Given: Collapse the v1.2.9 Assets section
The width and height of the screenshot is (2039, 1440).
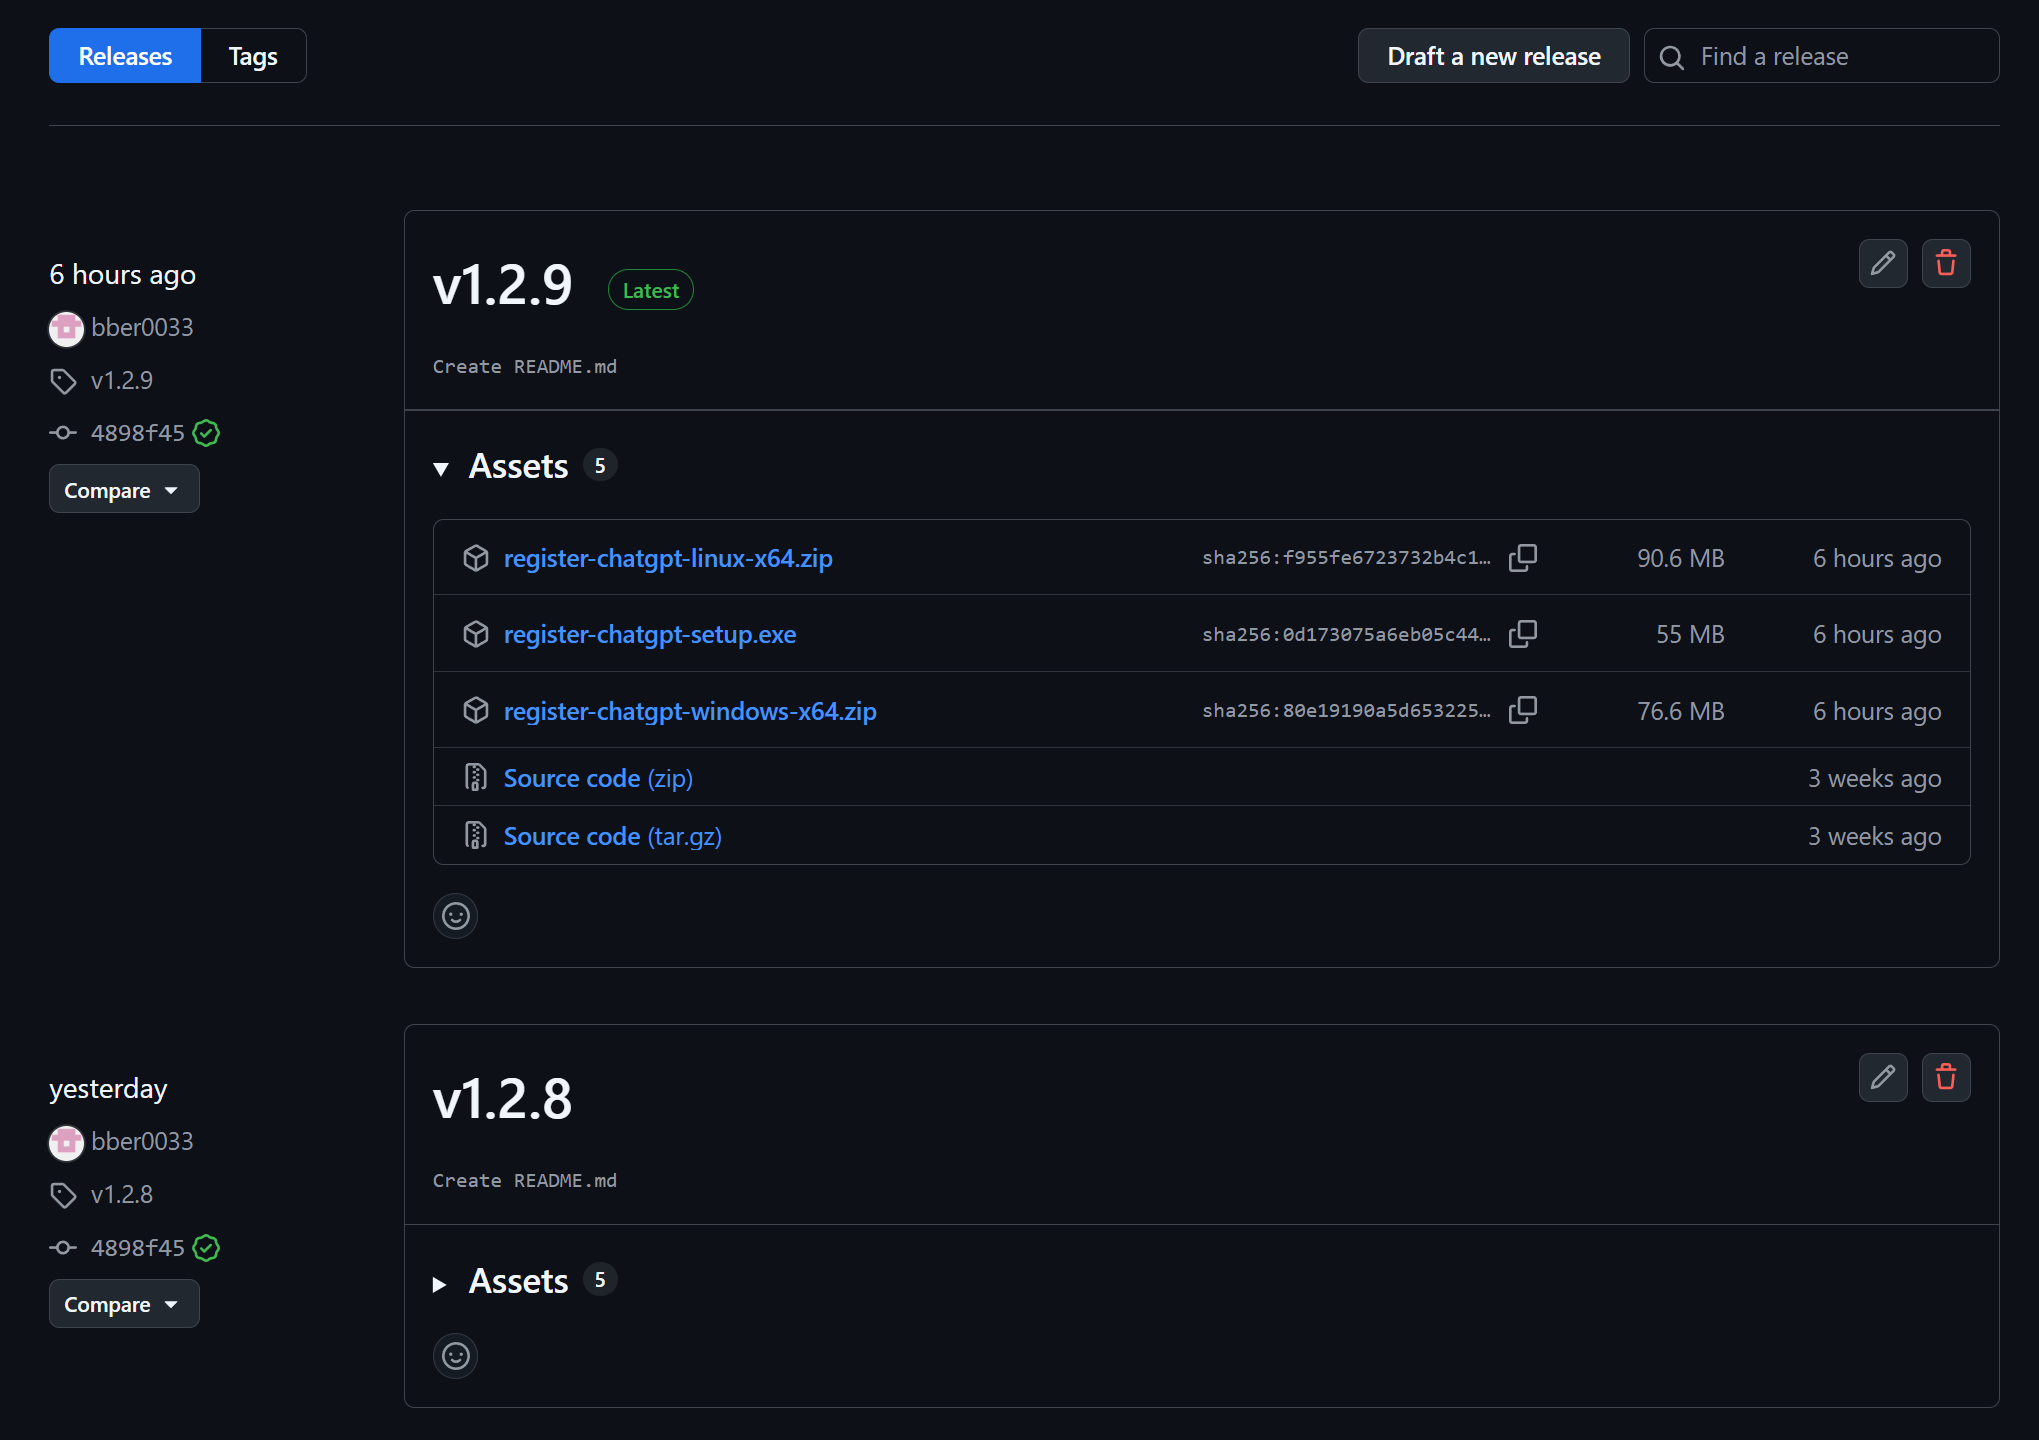Looking at the screenshot, I should pos(441,468).
